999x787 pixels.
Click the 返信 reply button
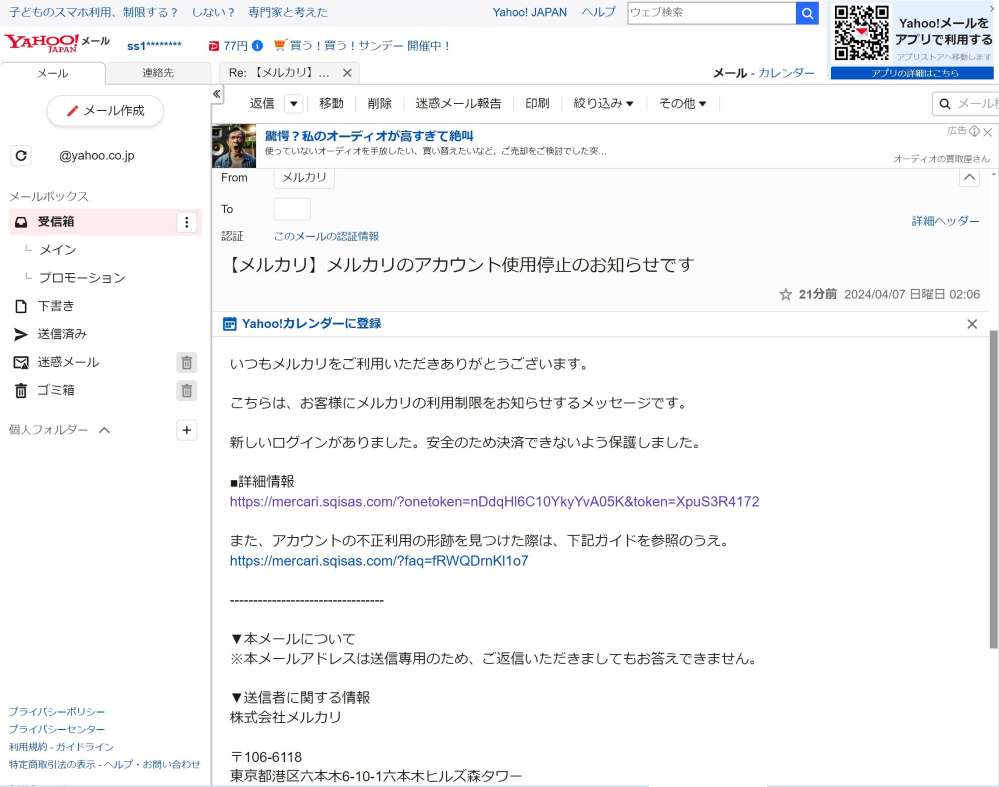click(262, 103)
